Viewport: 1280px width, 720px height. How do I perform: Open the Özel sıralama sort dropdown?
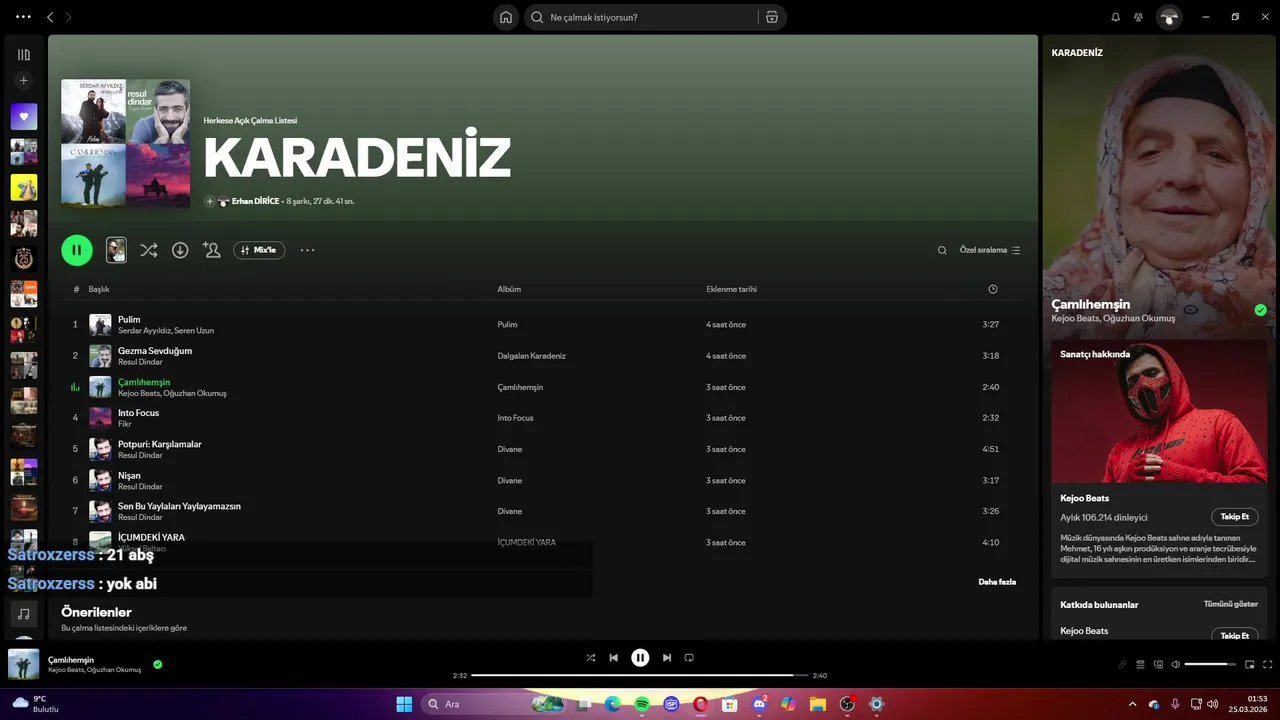click(x=990, y=250)
